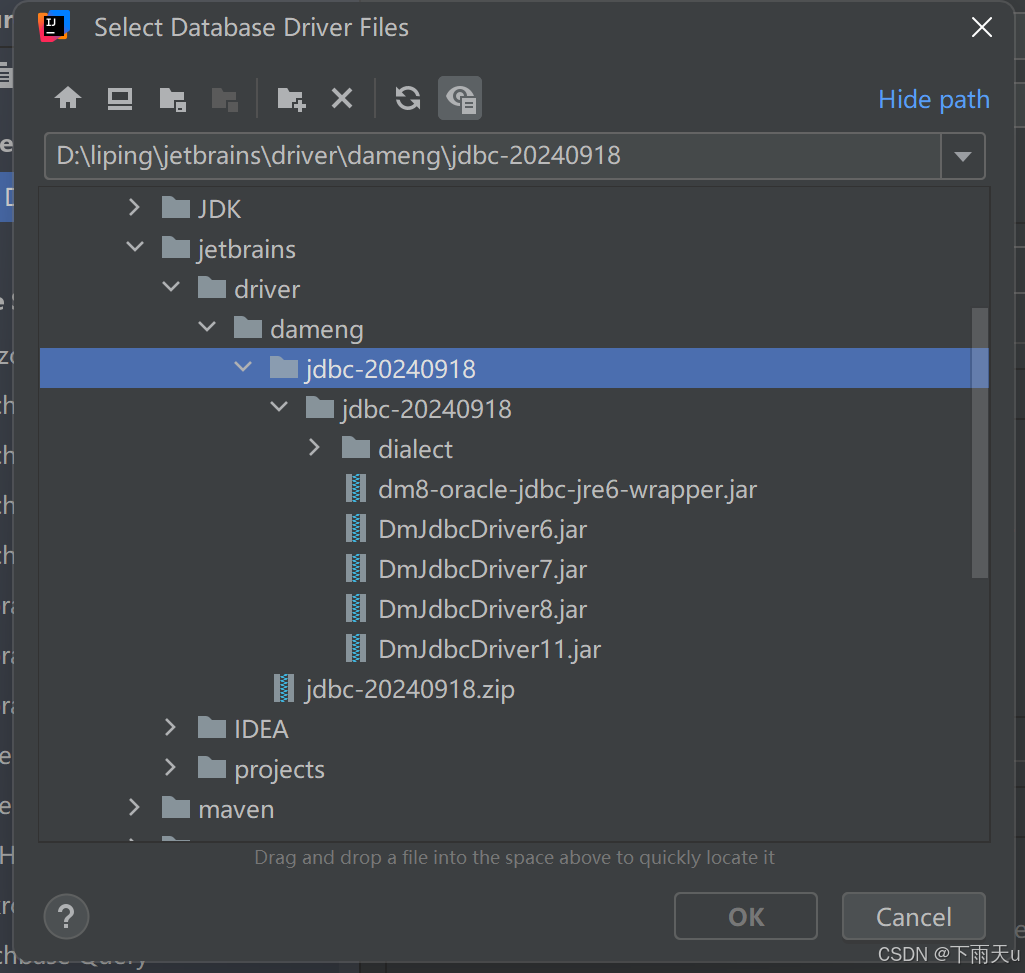
Task: Click the Cancel button
Action: point(913,916)
